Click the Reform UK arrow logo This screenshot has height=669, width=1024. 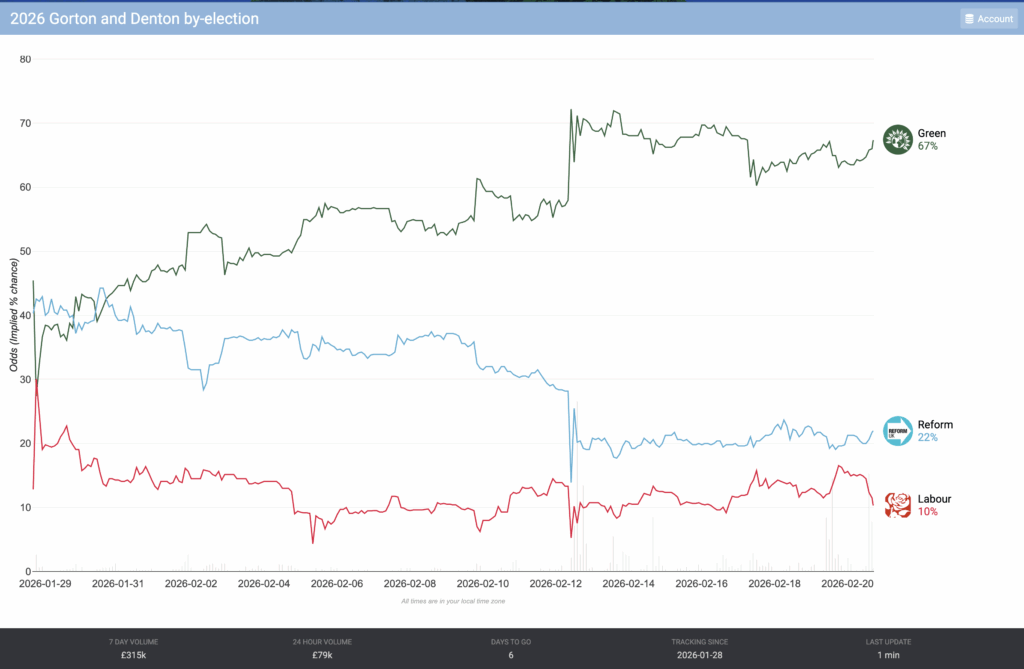[898, 431]
